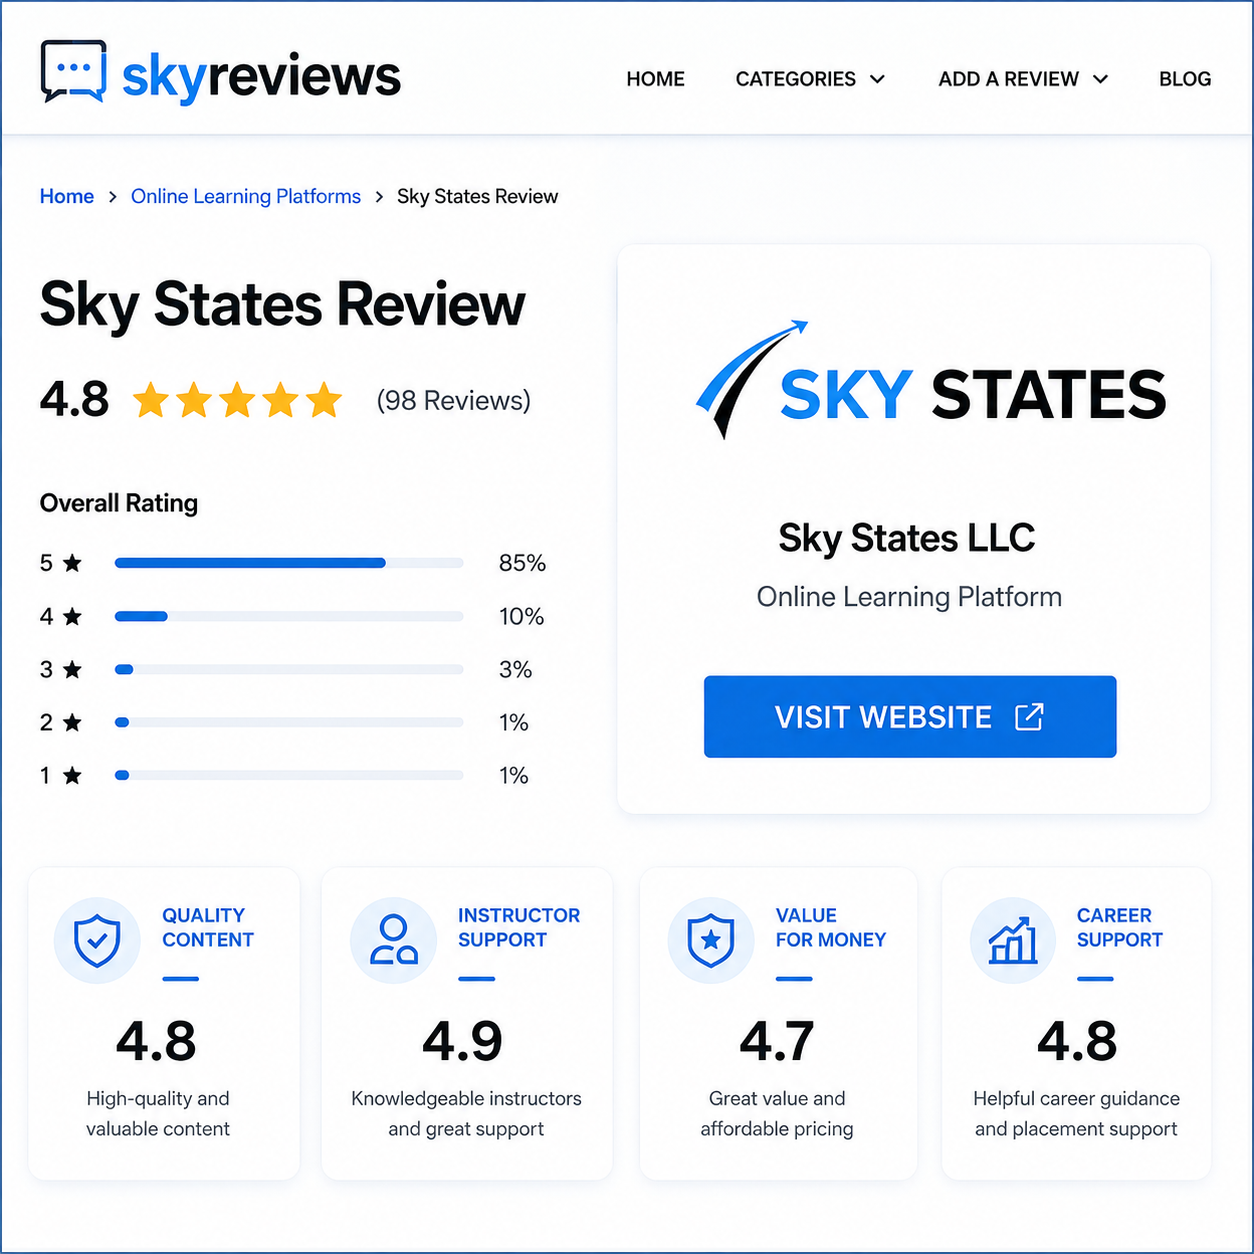Image resolution: width=1254 pixels, height=1254 pixels.
Task: Expand the CATEGORIES dropdown chevron
Action: pos(877,79)
